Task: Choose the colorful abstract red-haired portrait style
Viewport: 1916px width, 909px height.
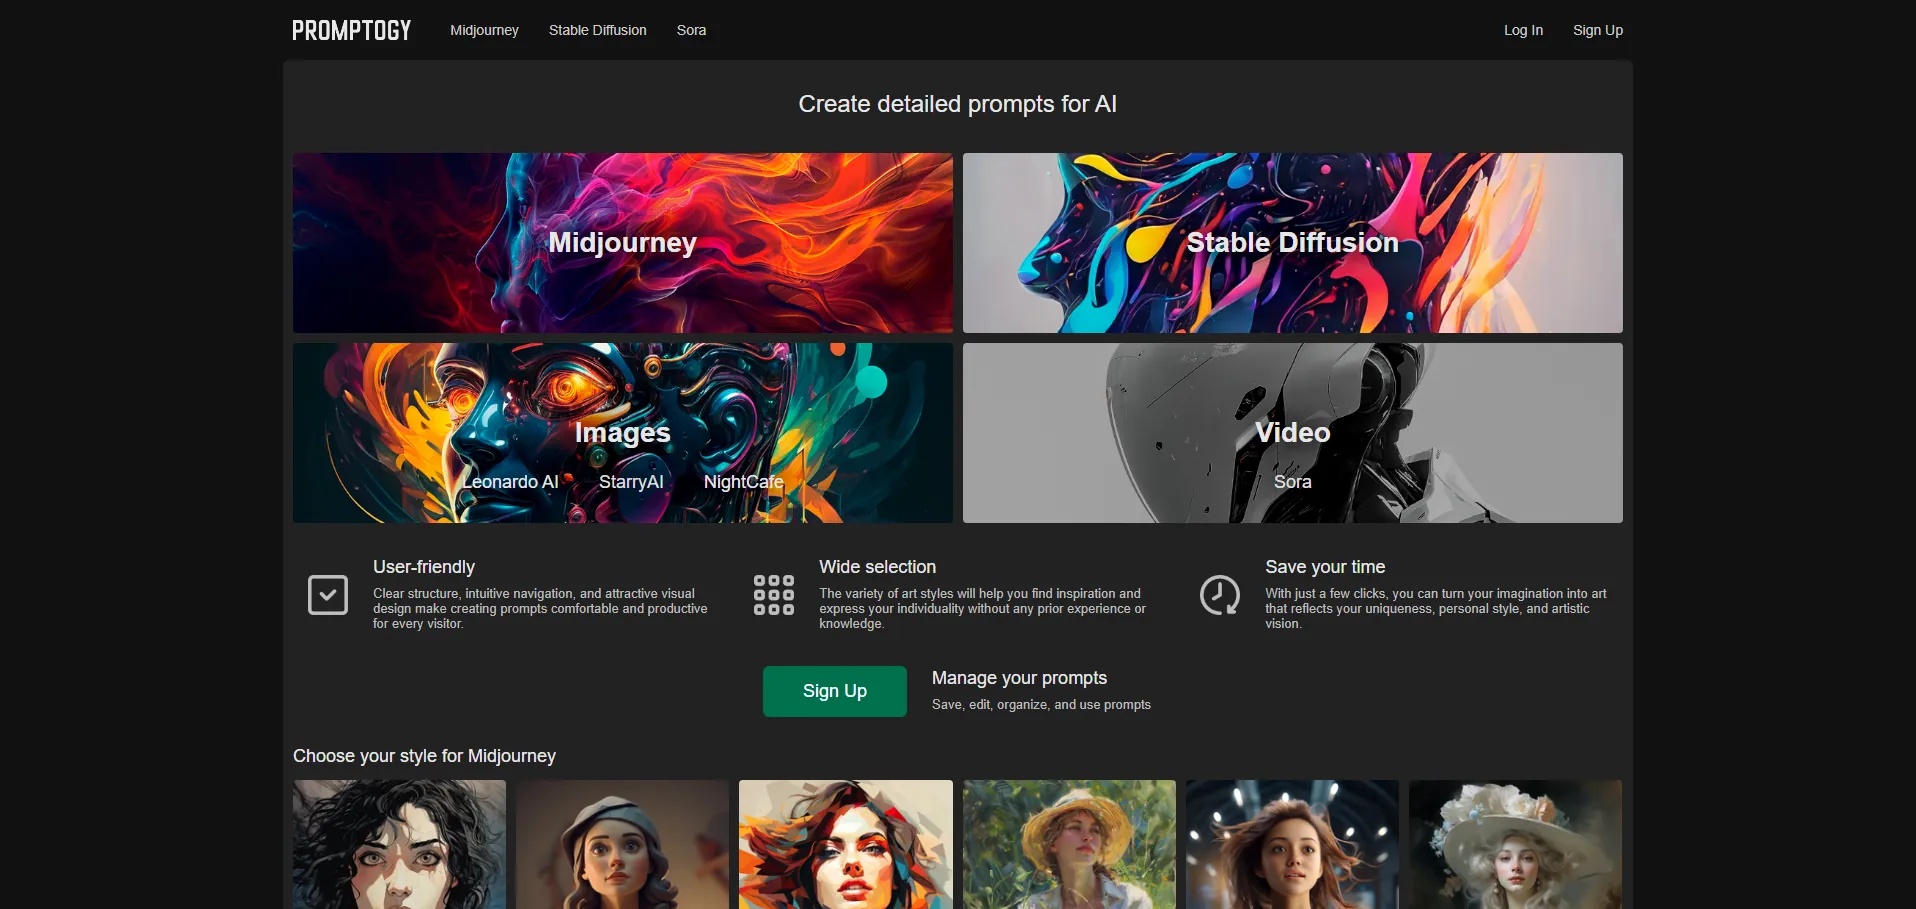Action: tap(845, 844)
